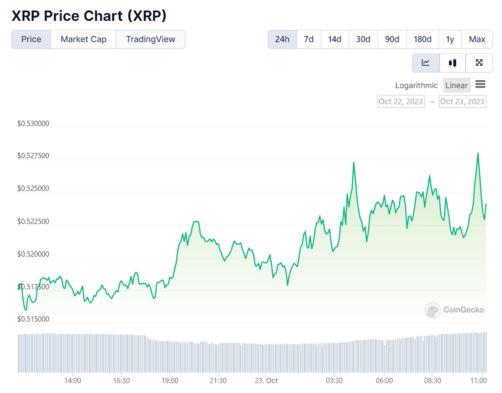Open the TradingView tab
502x393 pixels.
(x=151, y=39)
